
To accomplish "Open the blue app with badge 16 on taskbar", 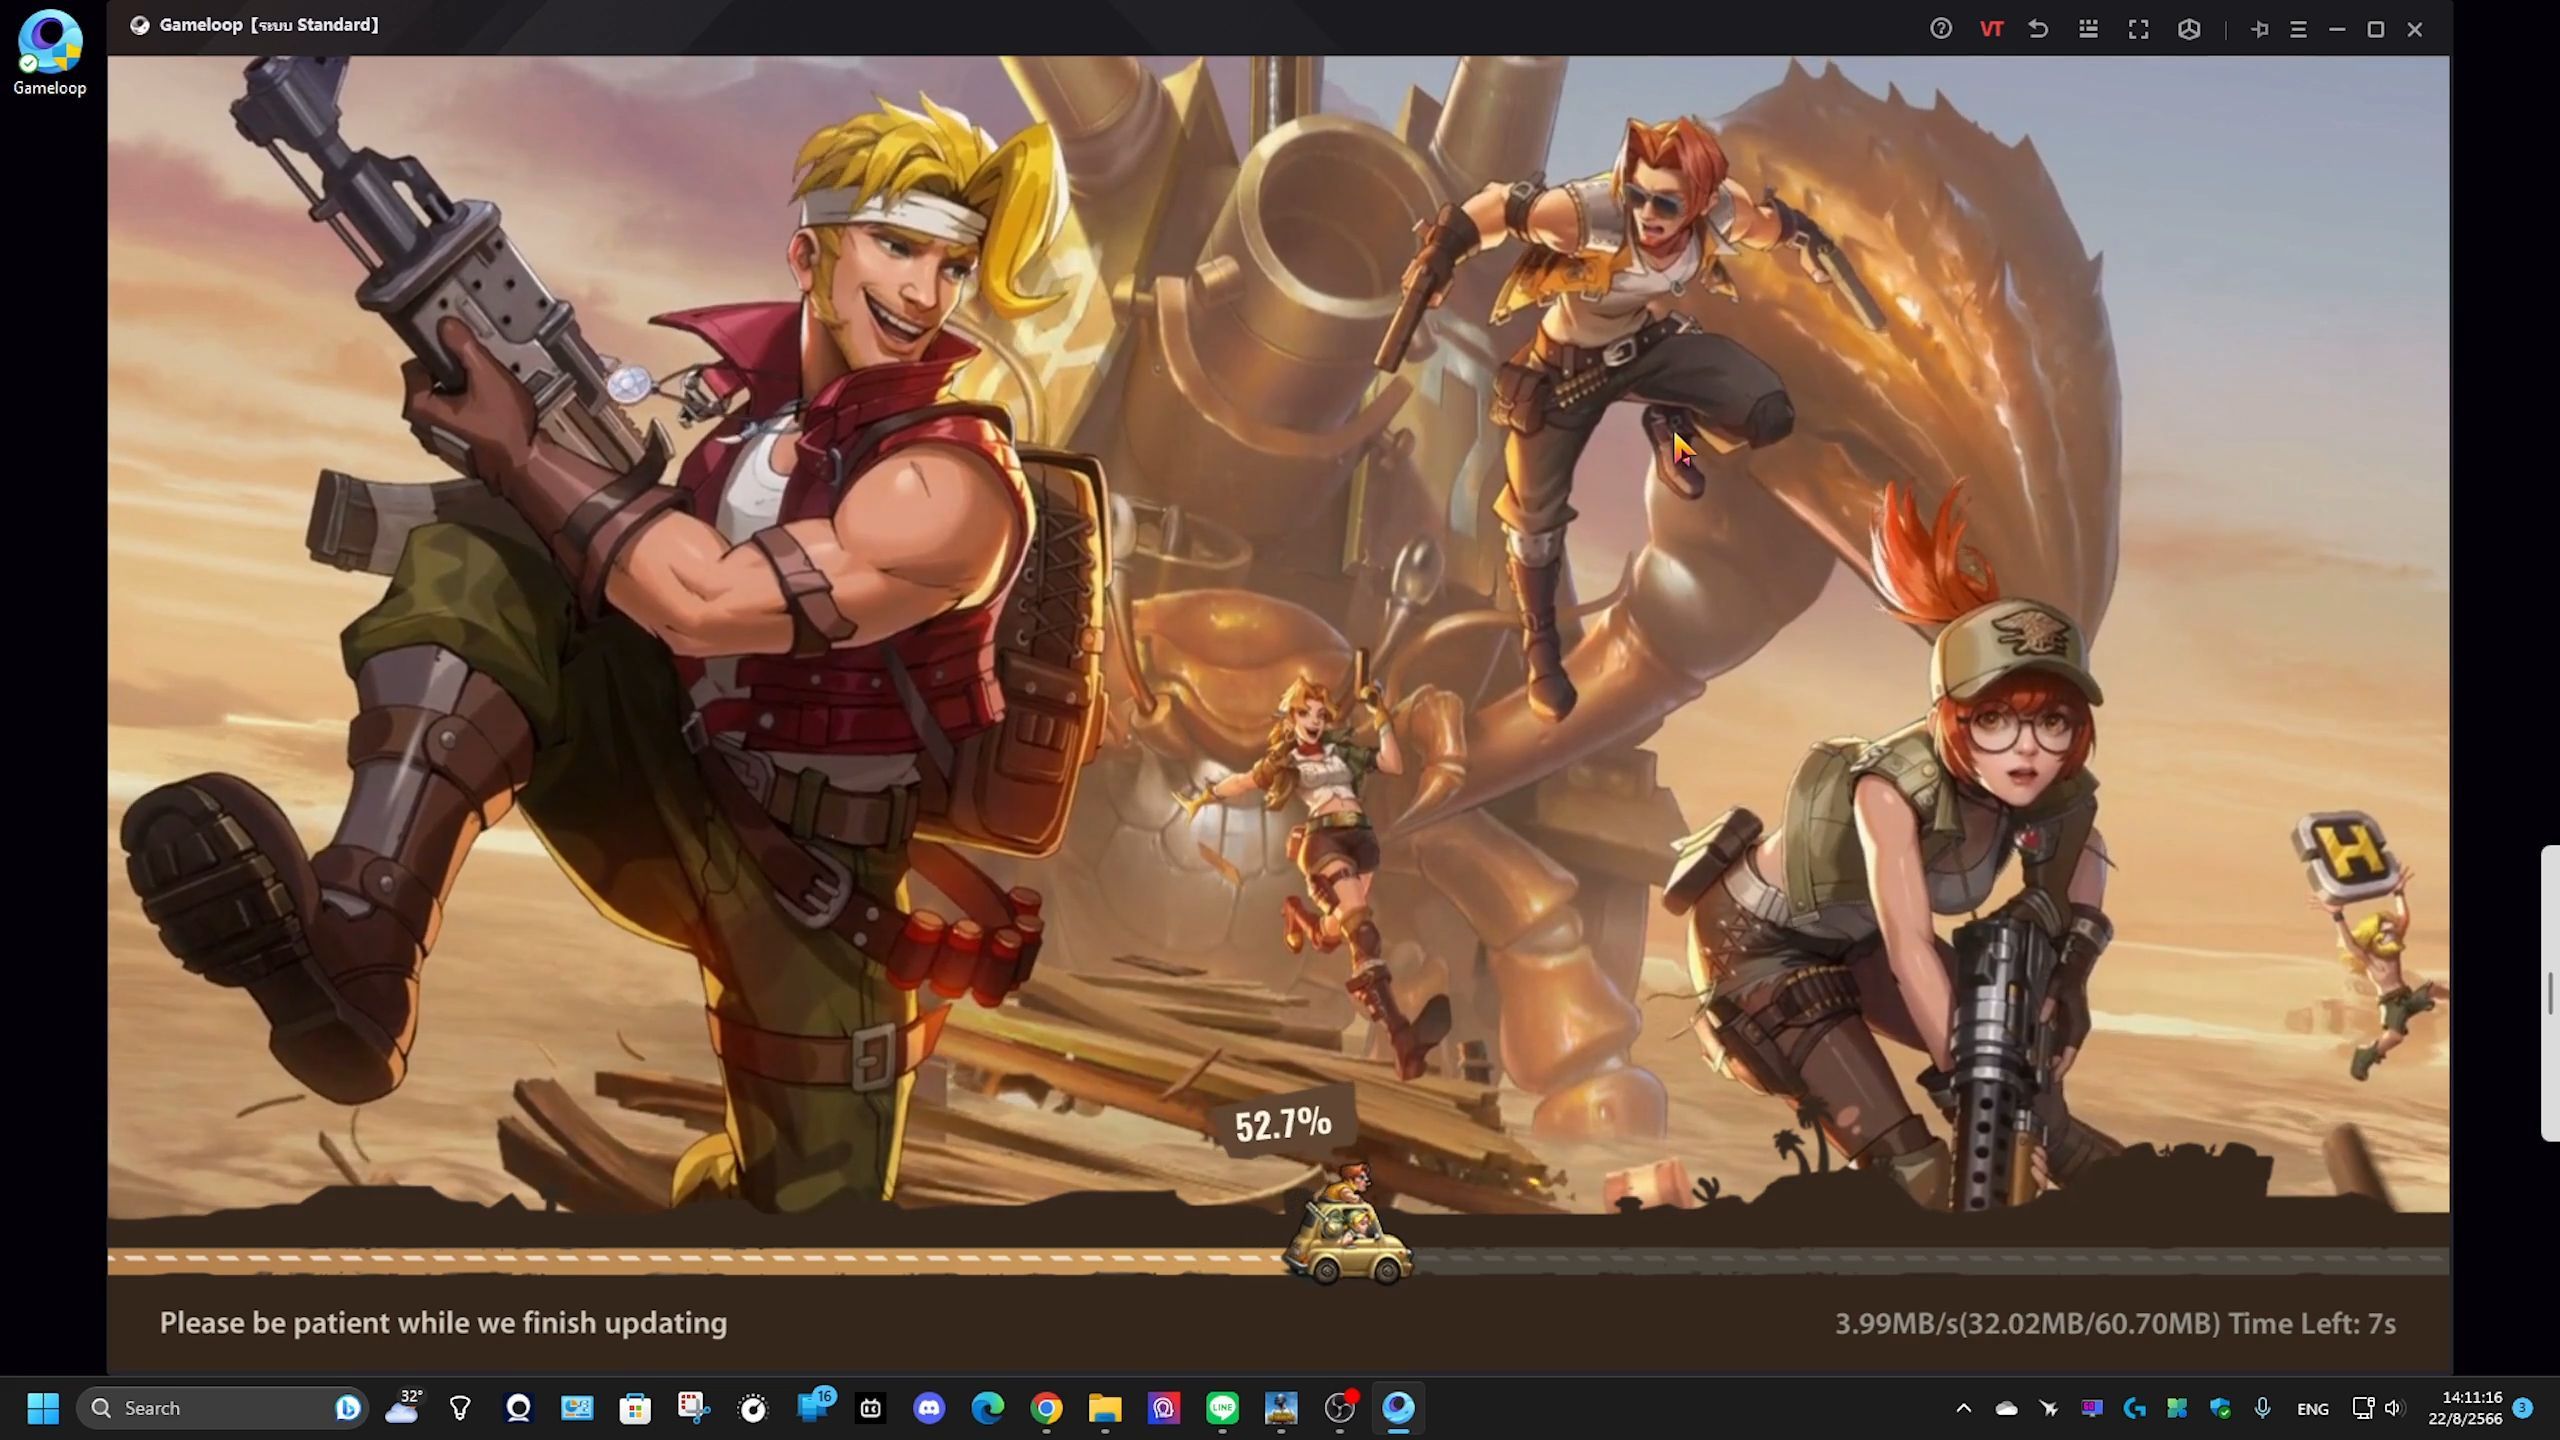I will point(813,1407).
